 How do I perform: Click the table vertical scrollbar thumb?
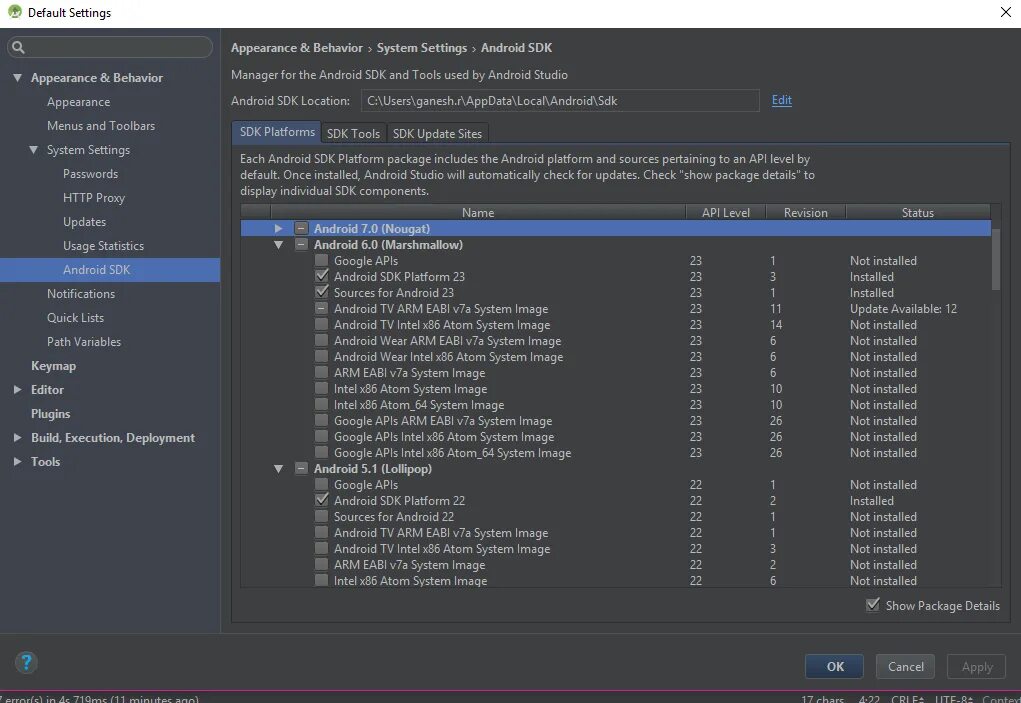point(996,259)
